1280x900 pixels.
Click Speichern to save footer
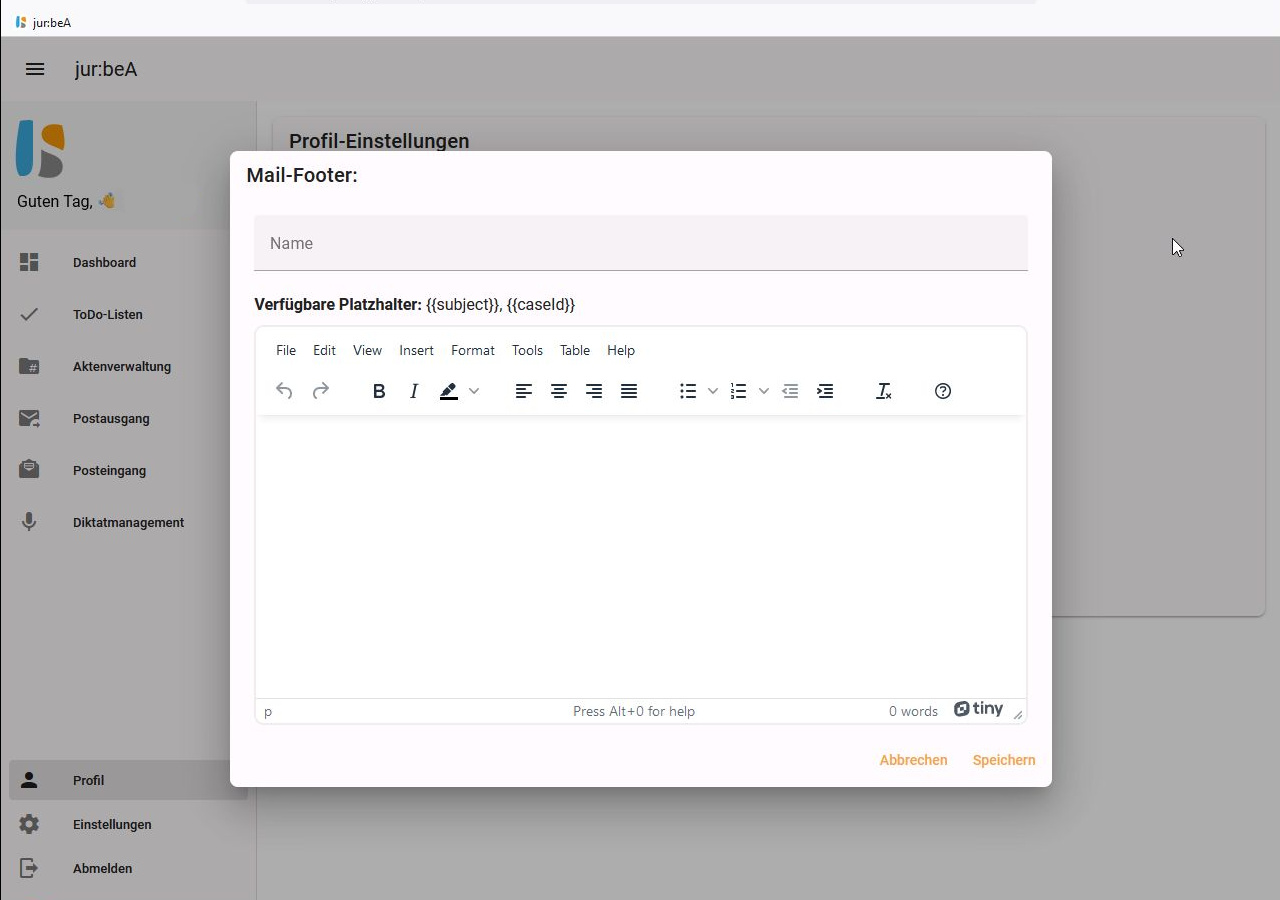point(1004,760)
